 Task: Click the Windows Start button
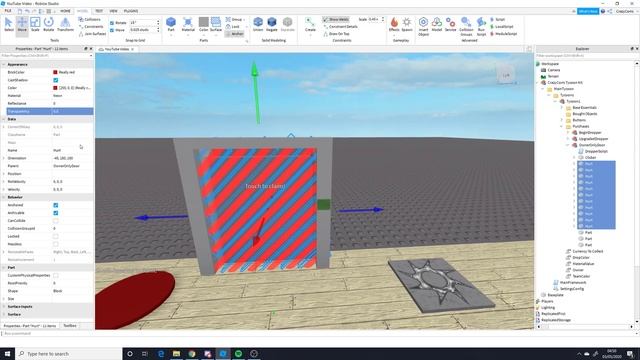point(7,353)
